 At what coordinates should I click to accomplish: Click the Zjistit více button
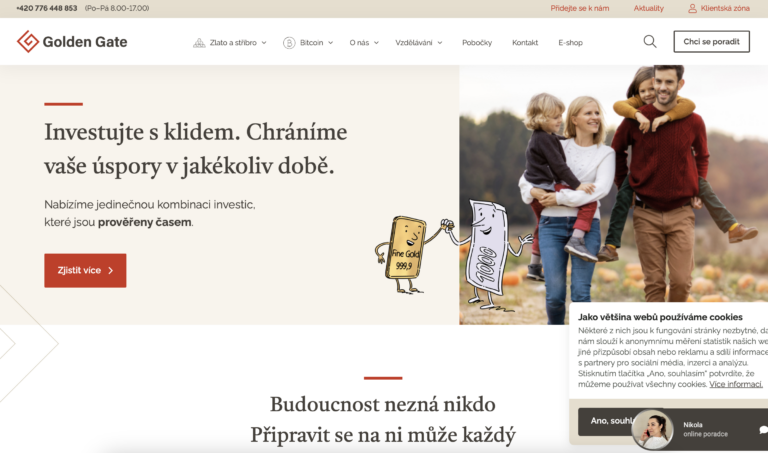(x=85, y=270)
